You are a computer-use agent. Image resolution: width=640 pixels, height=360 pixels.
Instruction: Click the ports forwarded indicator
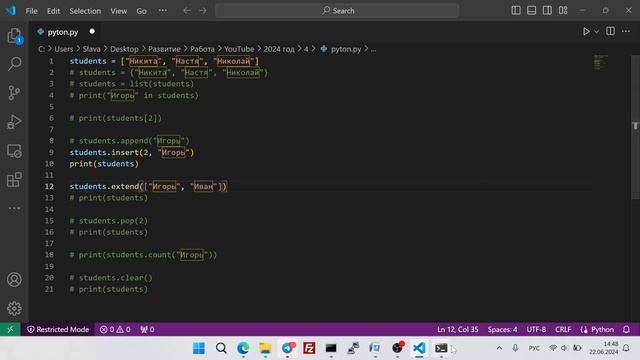pos(147,329)
